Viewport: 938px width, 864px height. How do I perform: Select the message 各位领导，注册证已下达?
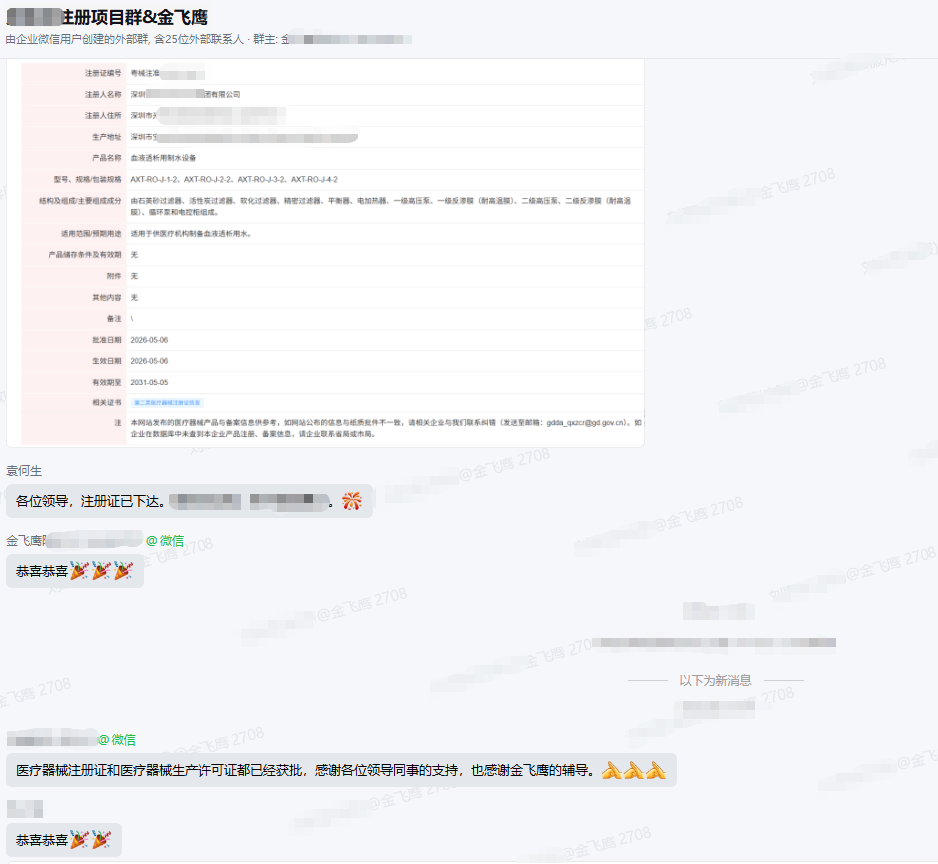(x=189, y=501)
